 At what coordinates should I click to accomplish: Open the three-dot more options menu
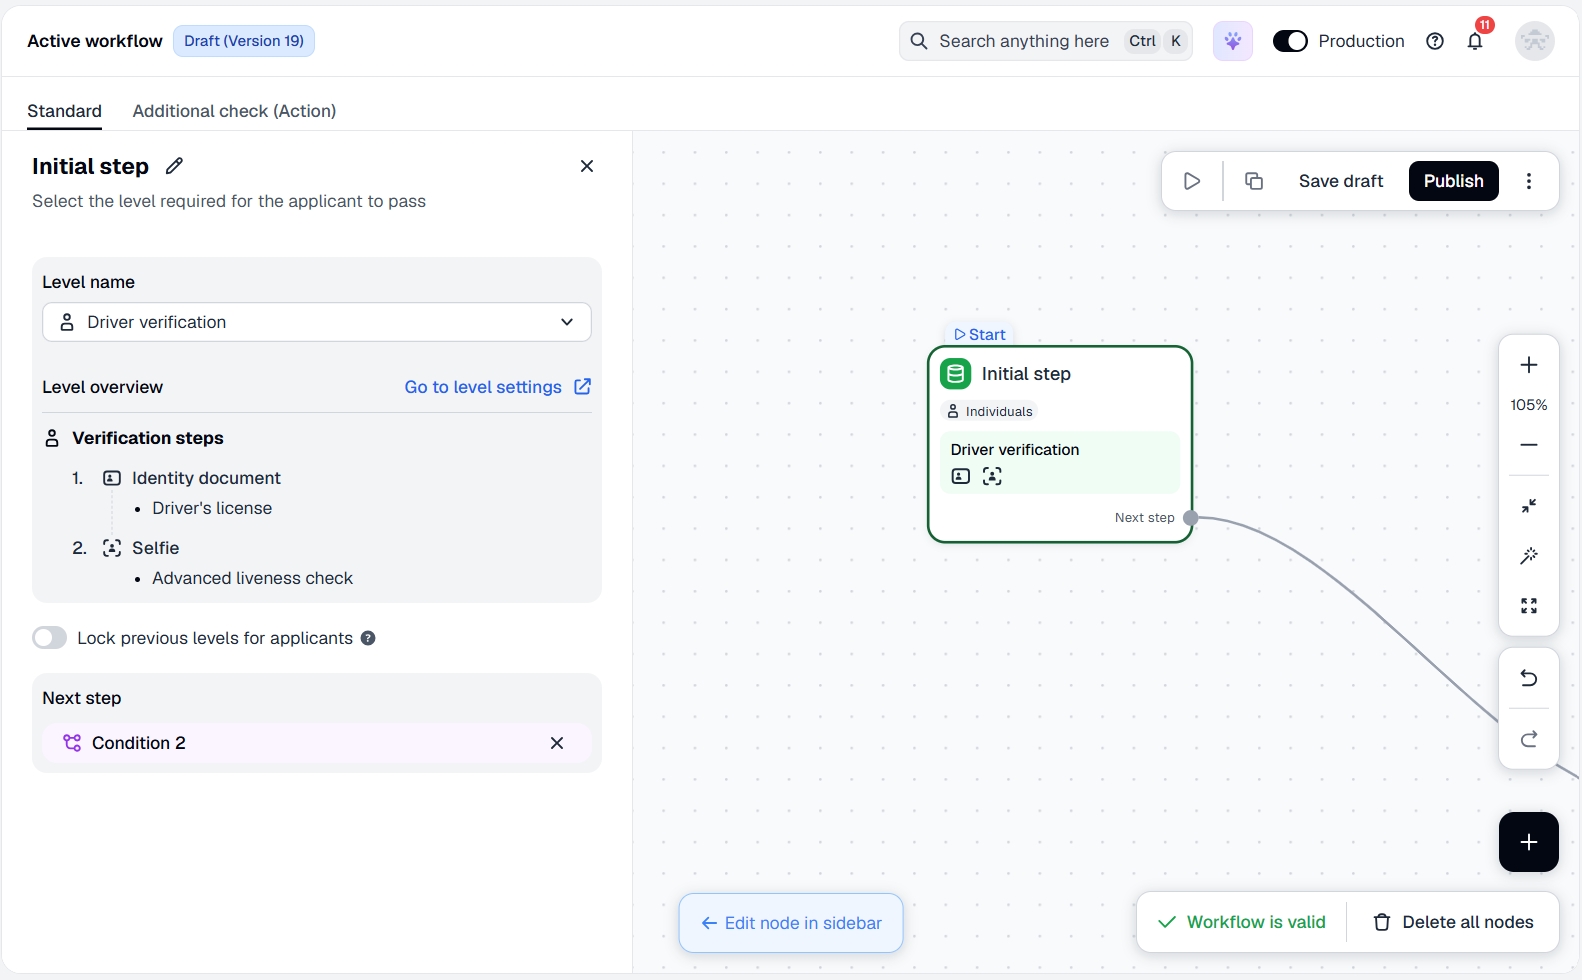tap(1529, 181)
